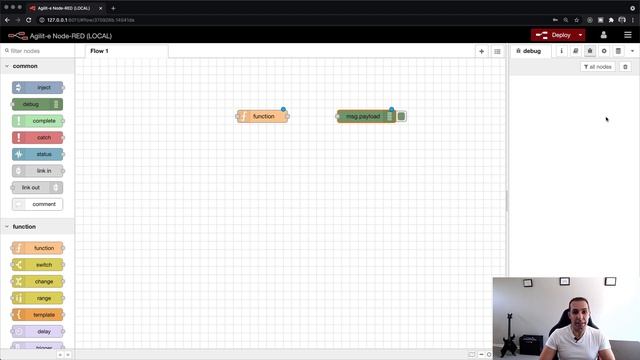Open the user account icon
The height and width of the screenshot is (360, 640).
604,35
